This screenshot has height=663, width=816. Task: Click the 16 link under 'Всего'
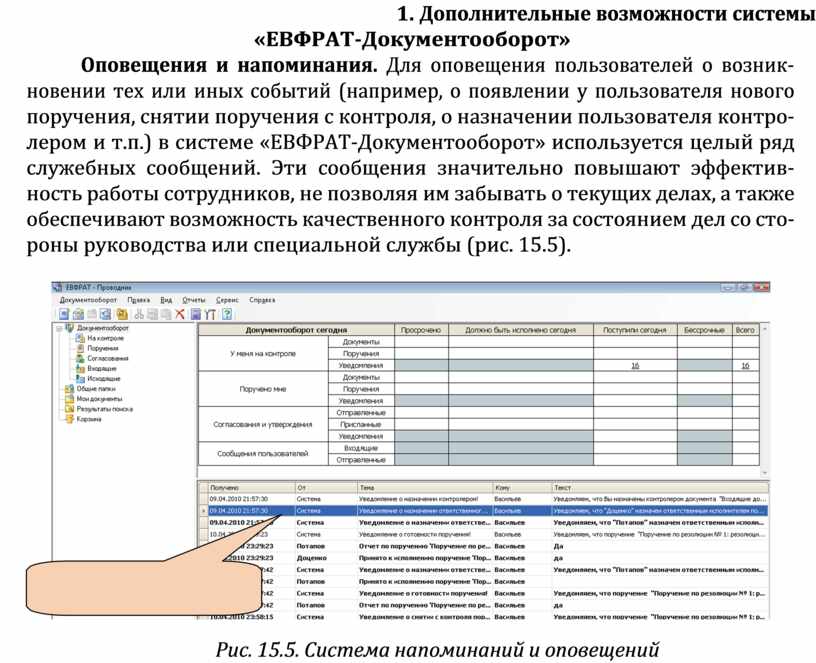[x=745, y=366]
